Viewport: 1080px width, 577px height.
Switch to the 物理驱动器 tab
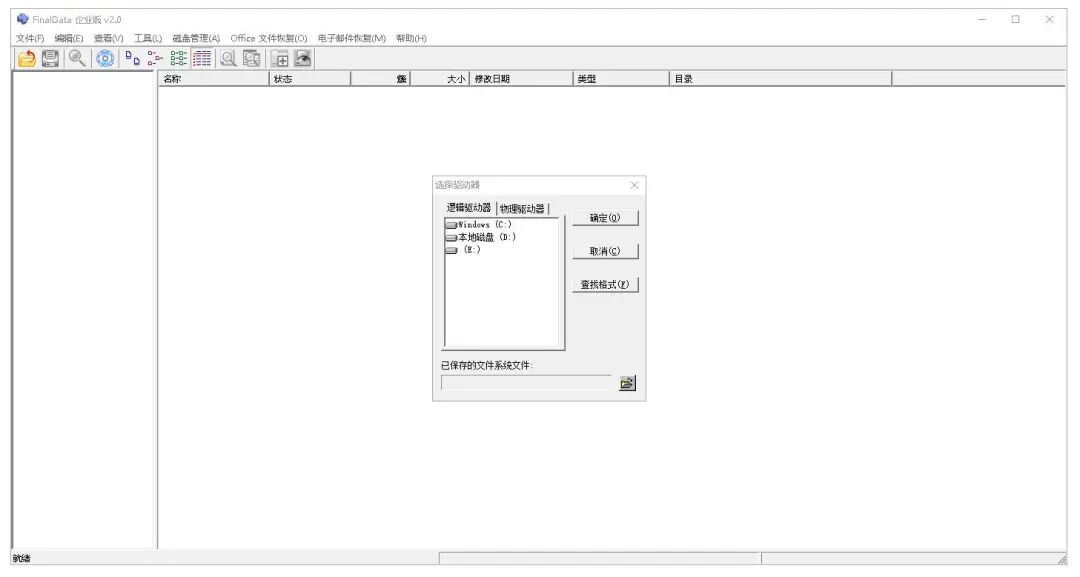tap(522, 209)
